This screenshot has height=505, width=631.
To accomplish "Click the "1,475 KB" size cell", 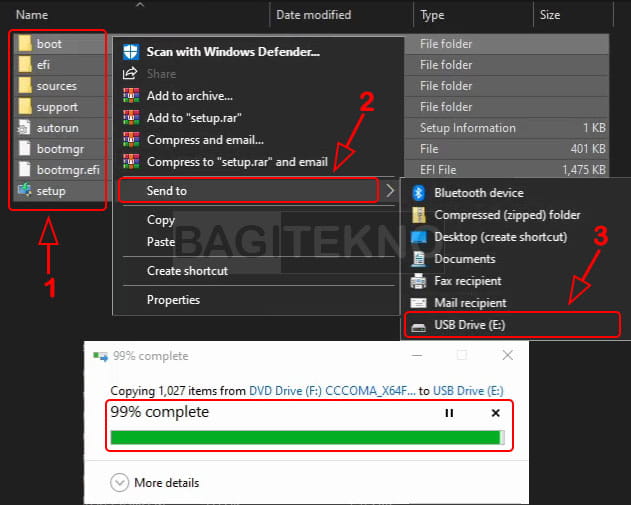I will click(584, 170).
